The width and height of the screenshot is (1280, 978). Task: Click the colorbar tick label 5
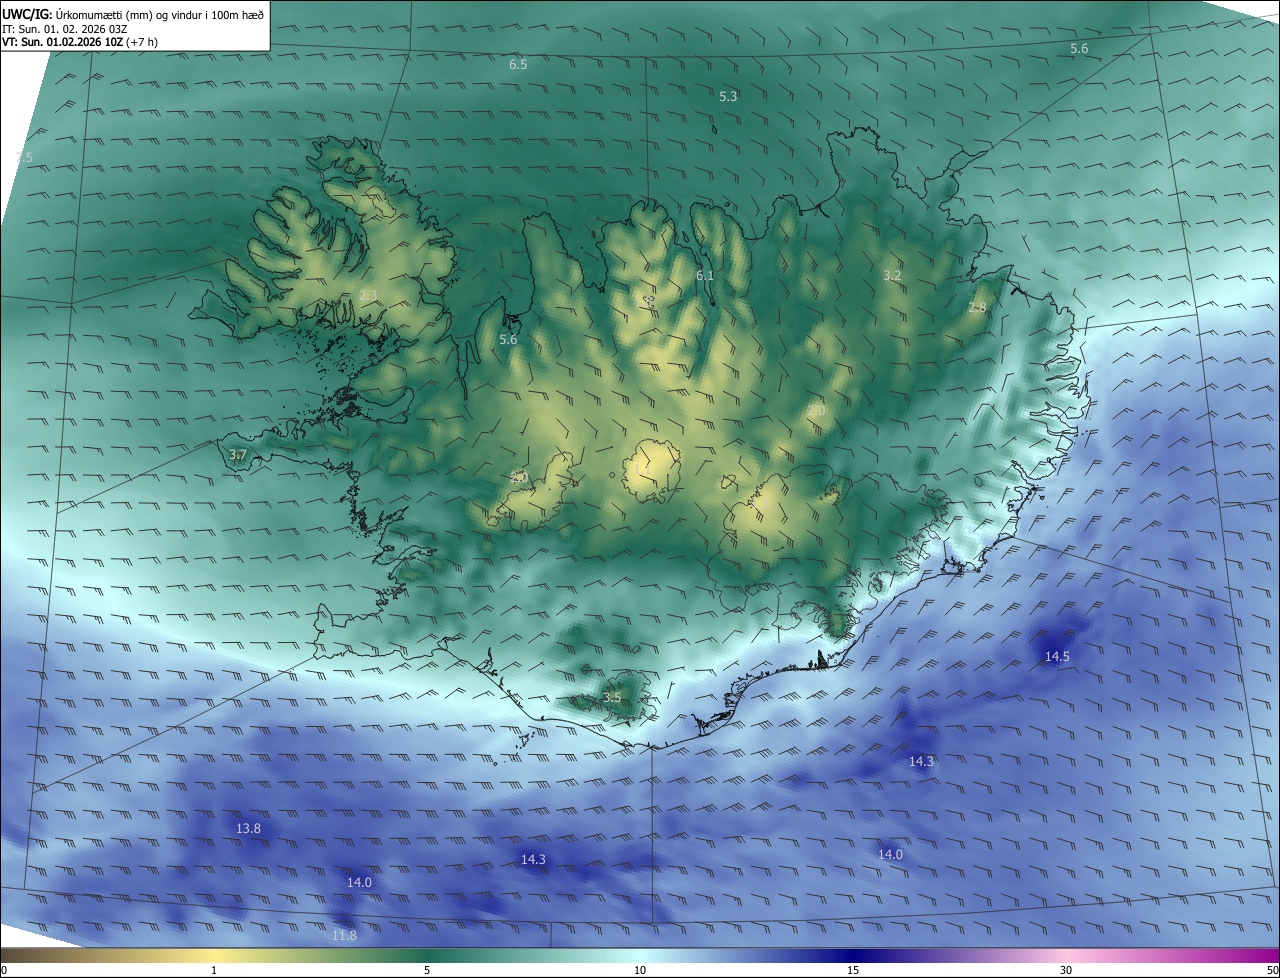click(427, 970)
